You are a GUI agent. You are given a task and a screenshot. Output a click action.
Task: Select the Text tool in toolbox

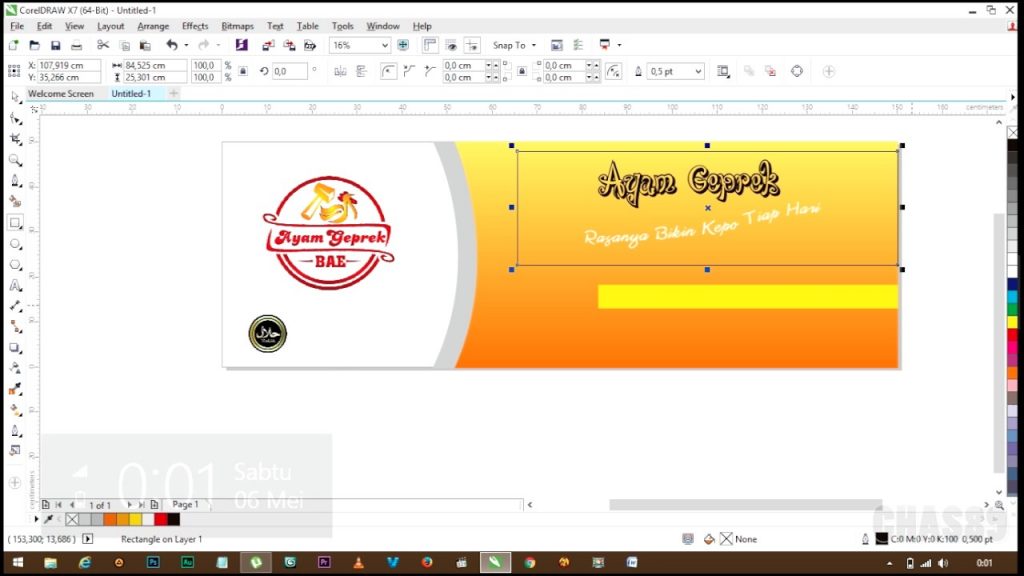[x=16, y=286]
